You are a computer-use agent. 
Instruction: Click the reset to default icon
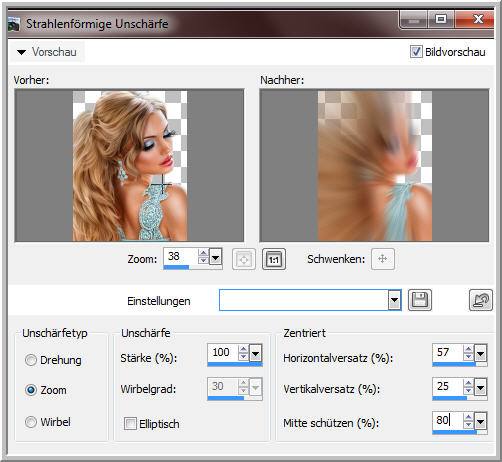(480, 300)
